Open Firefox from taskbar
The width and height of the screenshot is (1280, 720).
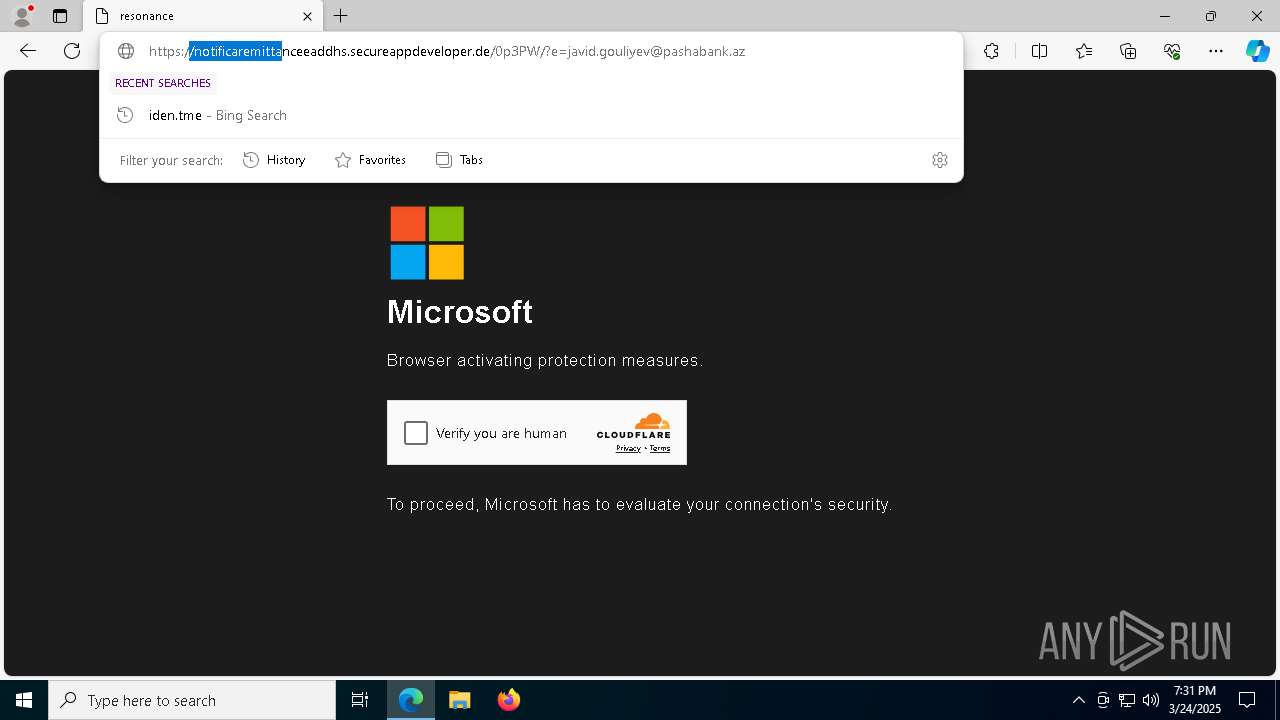508,700
